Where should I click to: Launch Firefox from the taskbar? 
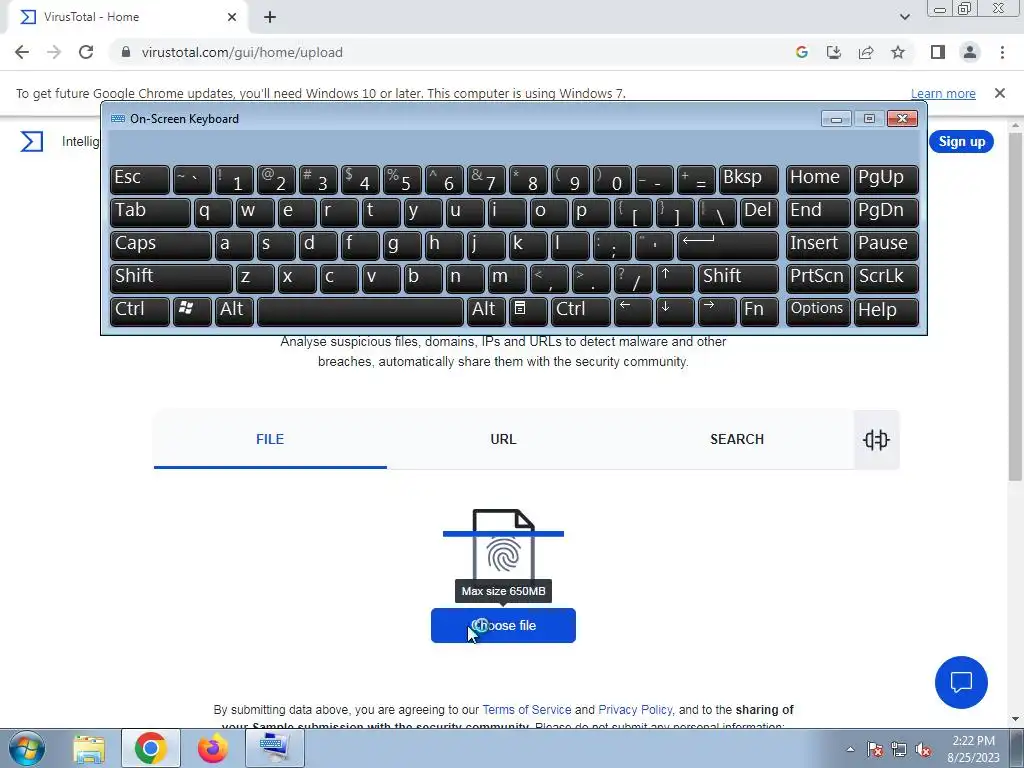[212, 748]
